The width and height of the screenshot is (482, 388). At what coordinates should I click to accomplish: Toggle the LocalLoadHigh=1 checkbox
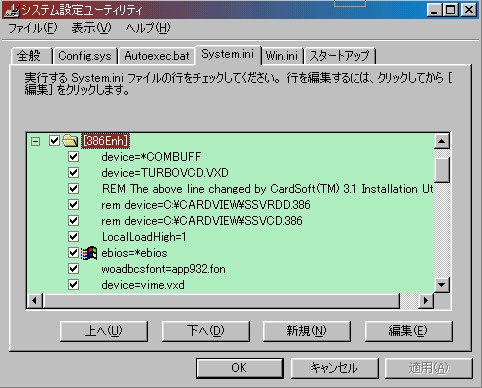[x=73, y=237]
